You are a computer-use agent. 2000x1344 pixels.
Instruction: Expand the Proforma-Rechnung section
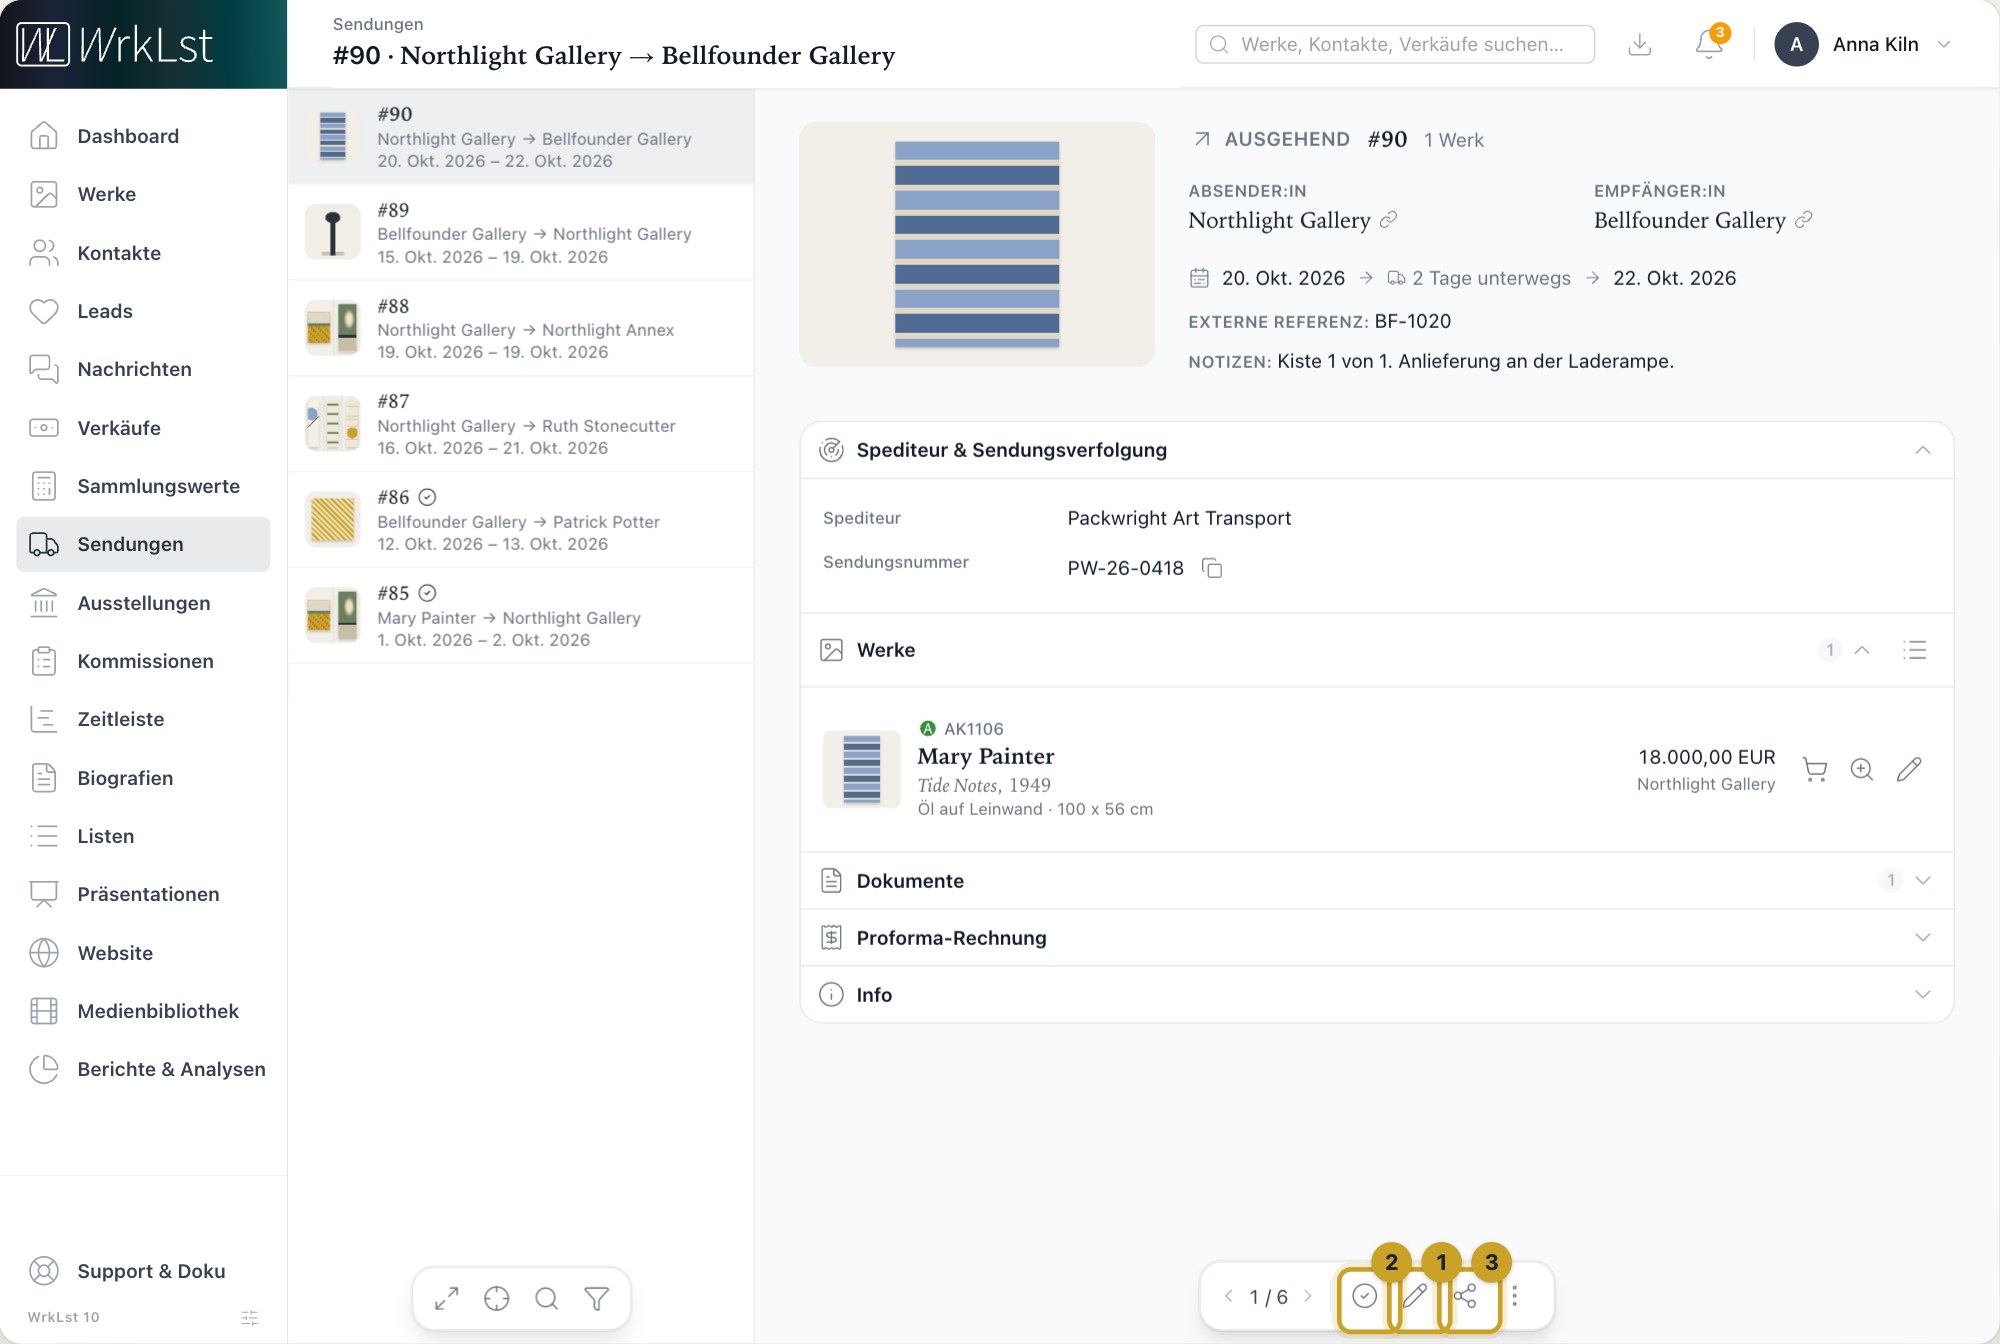pyautogui.click(x=1377, y=938)
